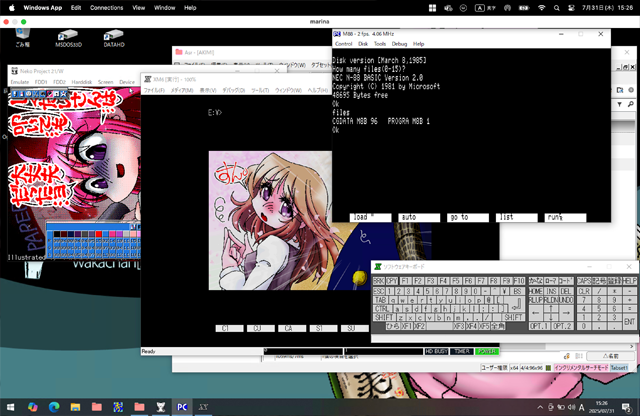Image resolution: width=640 pixels, height=416 pixels.
Task: Click the F10 key on software keyboard
Action: pos(519,281)
